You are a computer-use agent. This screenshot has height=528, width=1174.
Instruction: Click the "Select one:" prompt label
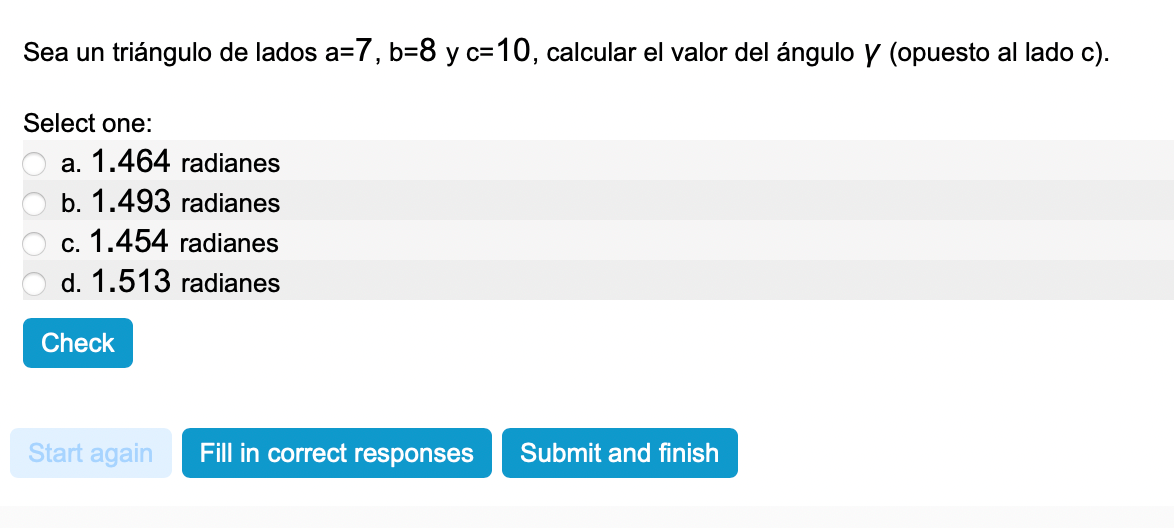(88, 124)
